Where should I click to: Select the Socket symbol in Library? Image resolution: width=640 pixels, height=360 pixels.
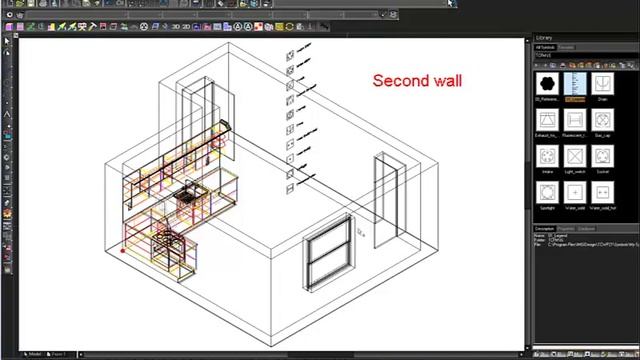602,156
